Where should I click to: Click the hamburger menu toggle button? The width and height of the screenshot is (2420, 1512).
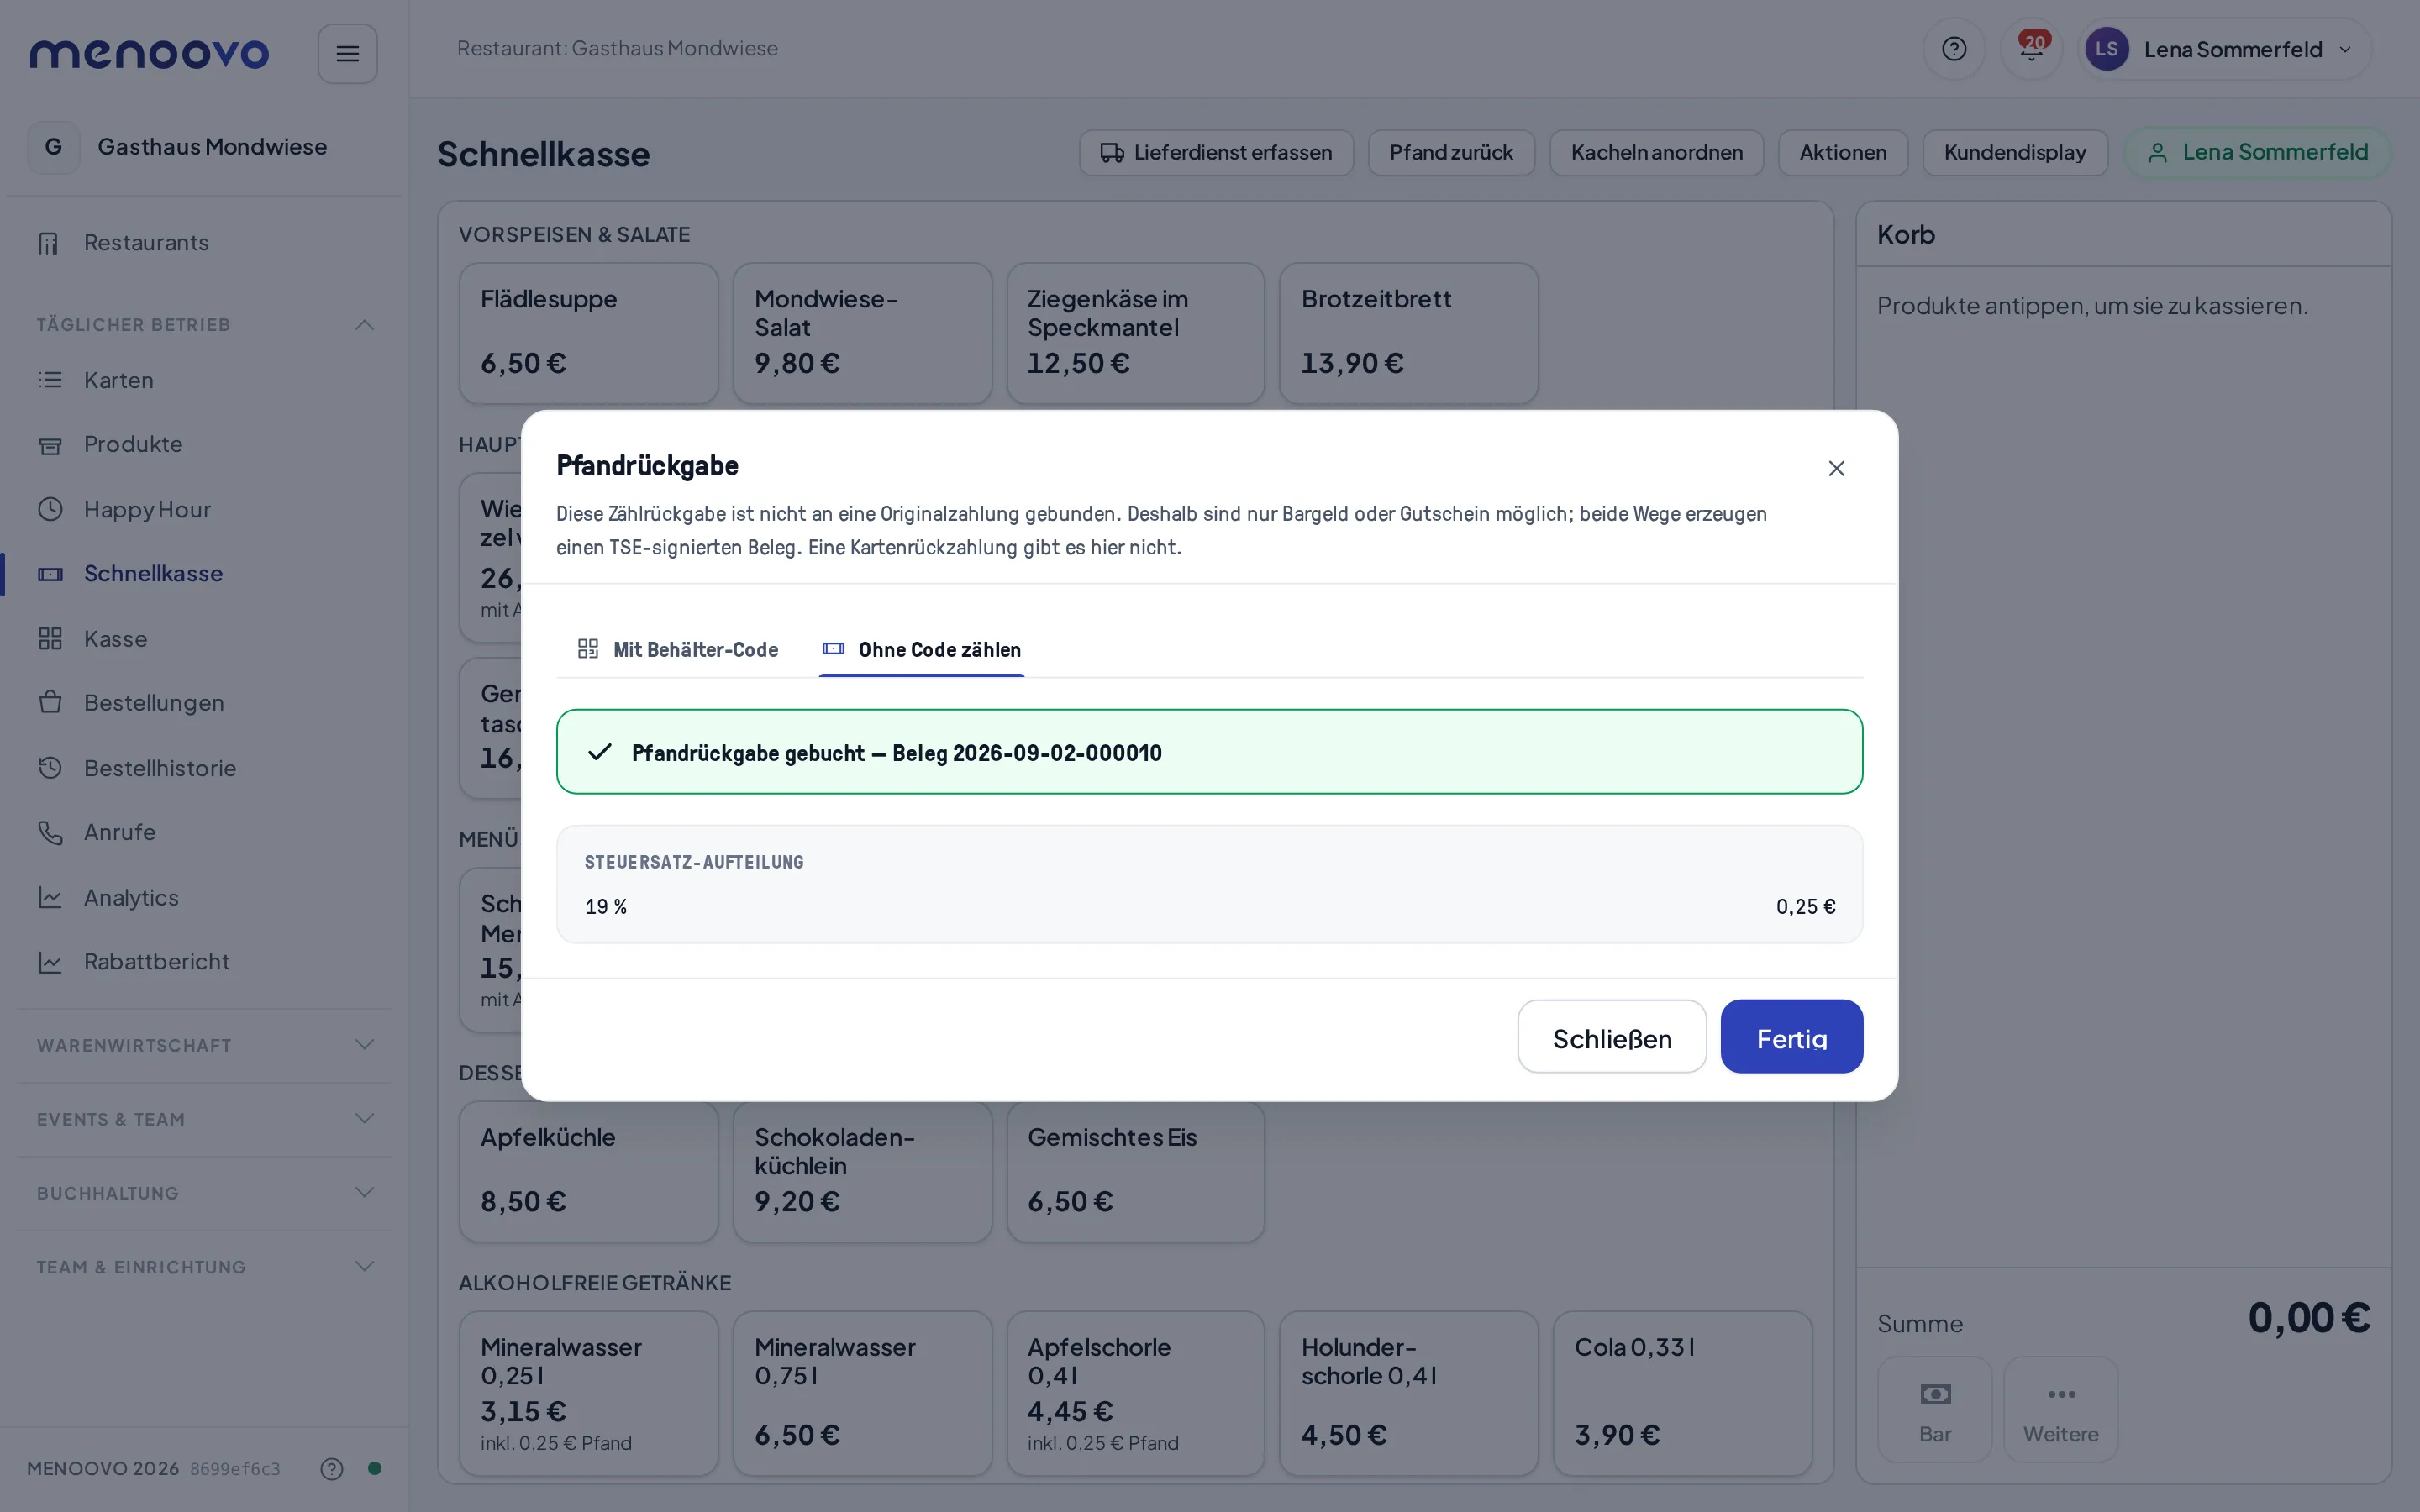[347, 53]
